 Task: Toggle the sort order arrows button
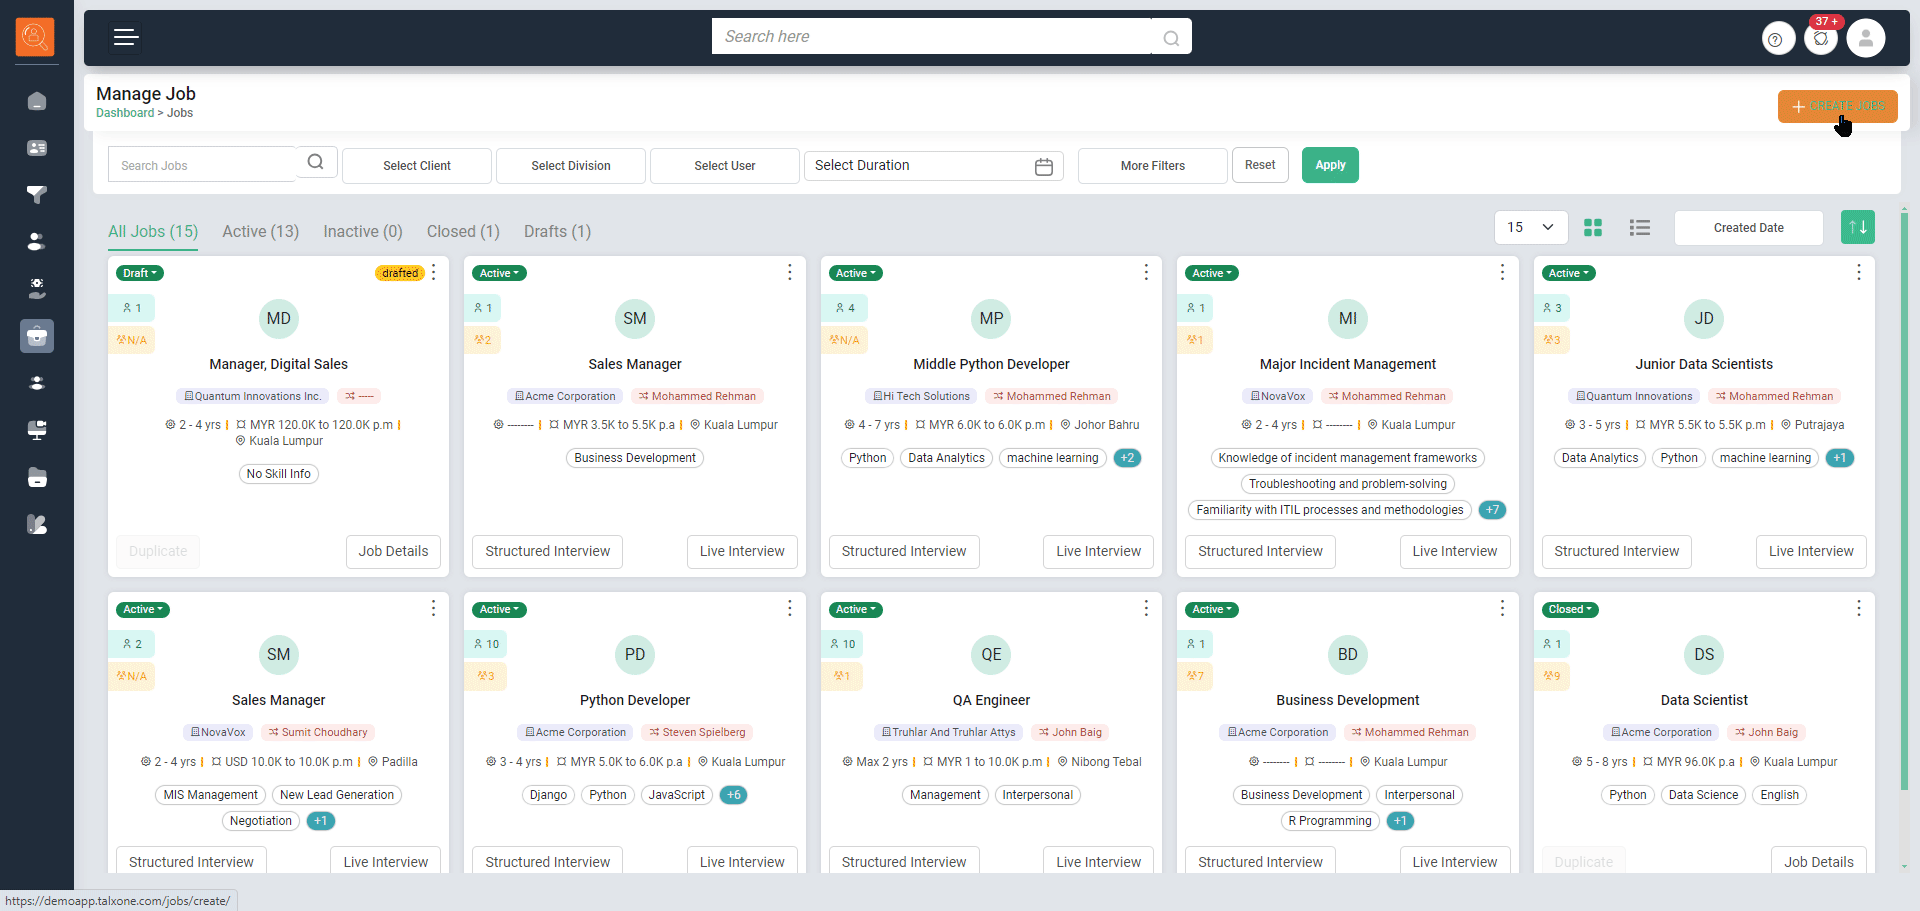pos(1857,228)
